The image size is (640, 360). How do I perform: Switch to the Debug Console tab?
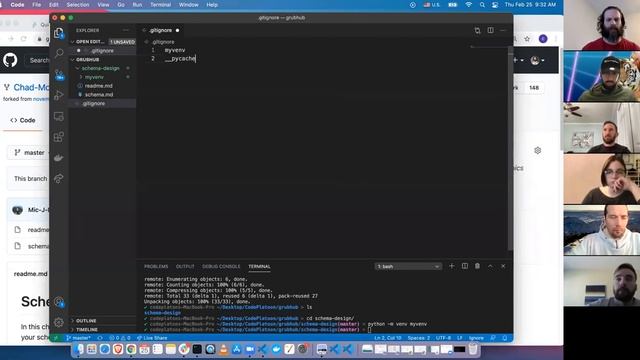coord(221,267)
